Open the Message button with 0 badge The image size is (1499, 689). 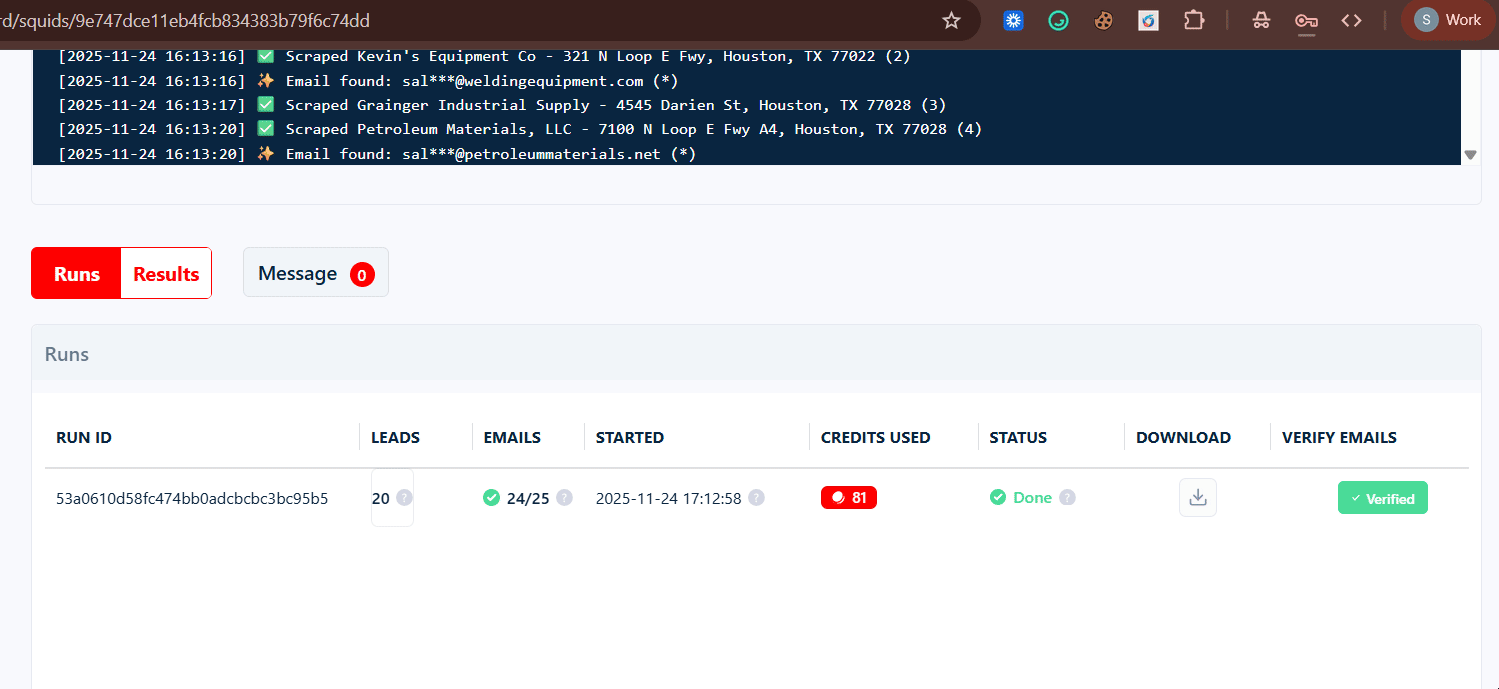(315, 273)
